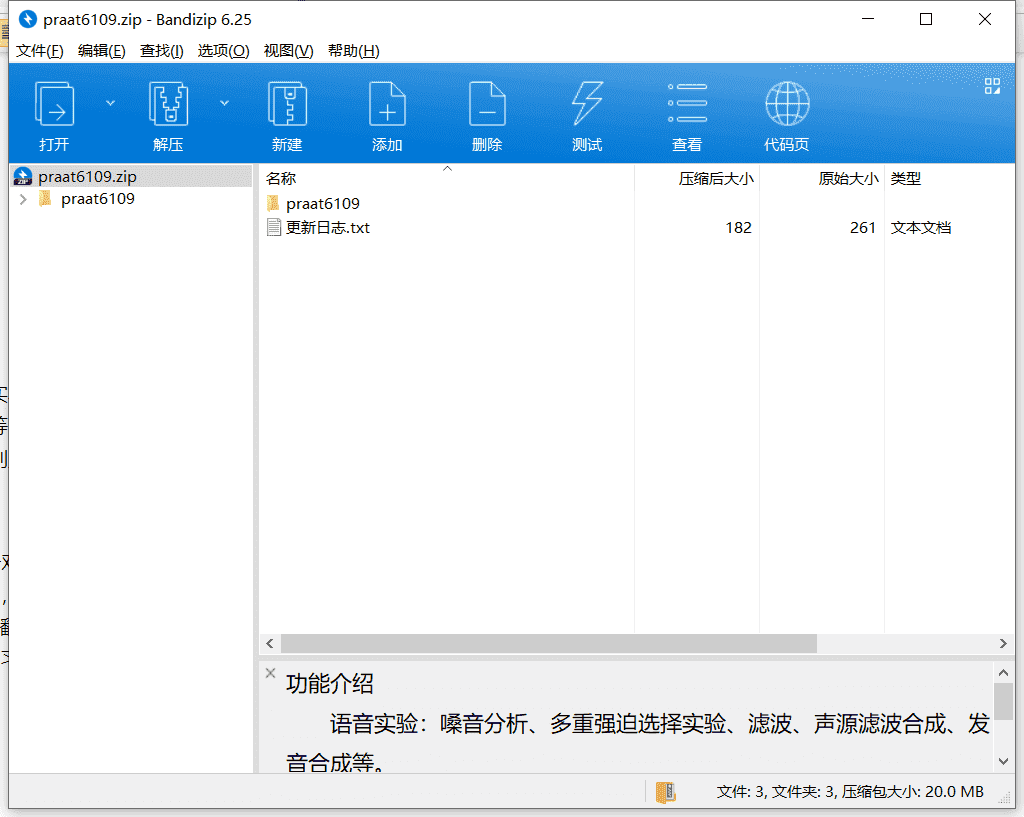Select praat6109 folder in the tree panel
Viewport: 1024px width, 817px height.
pos(97,199)
